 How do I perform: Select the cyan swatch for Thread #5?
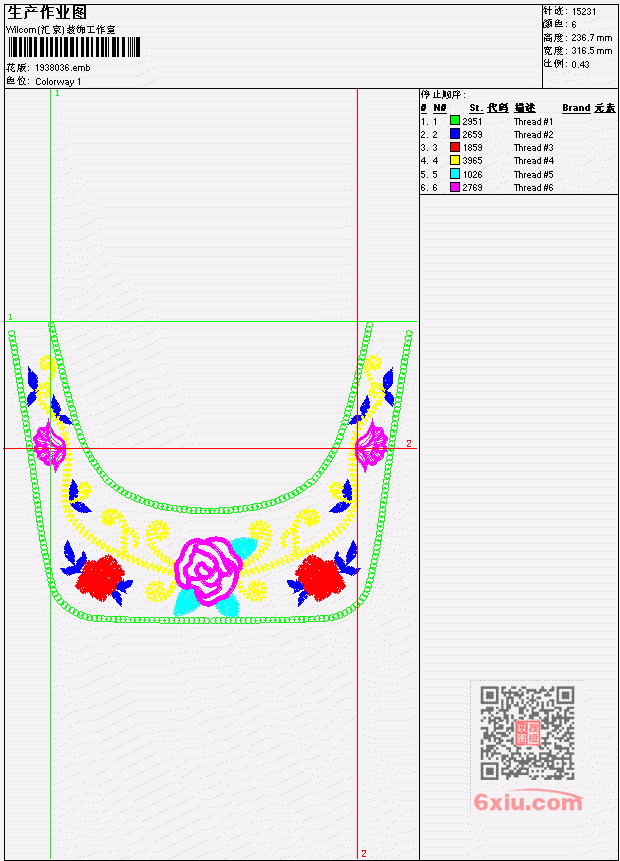[455, 174]
